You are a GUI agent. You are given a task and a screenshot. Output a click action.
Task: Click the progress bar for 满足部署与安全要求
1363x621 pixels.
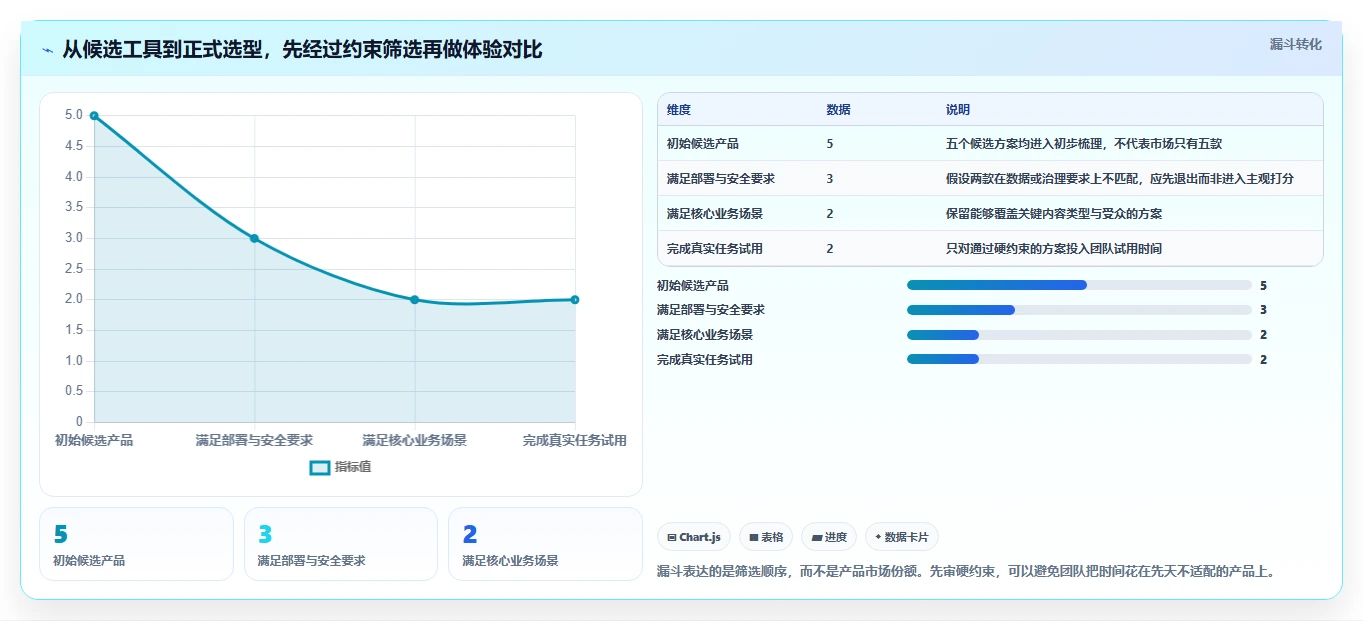pos(1079,310)
